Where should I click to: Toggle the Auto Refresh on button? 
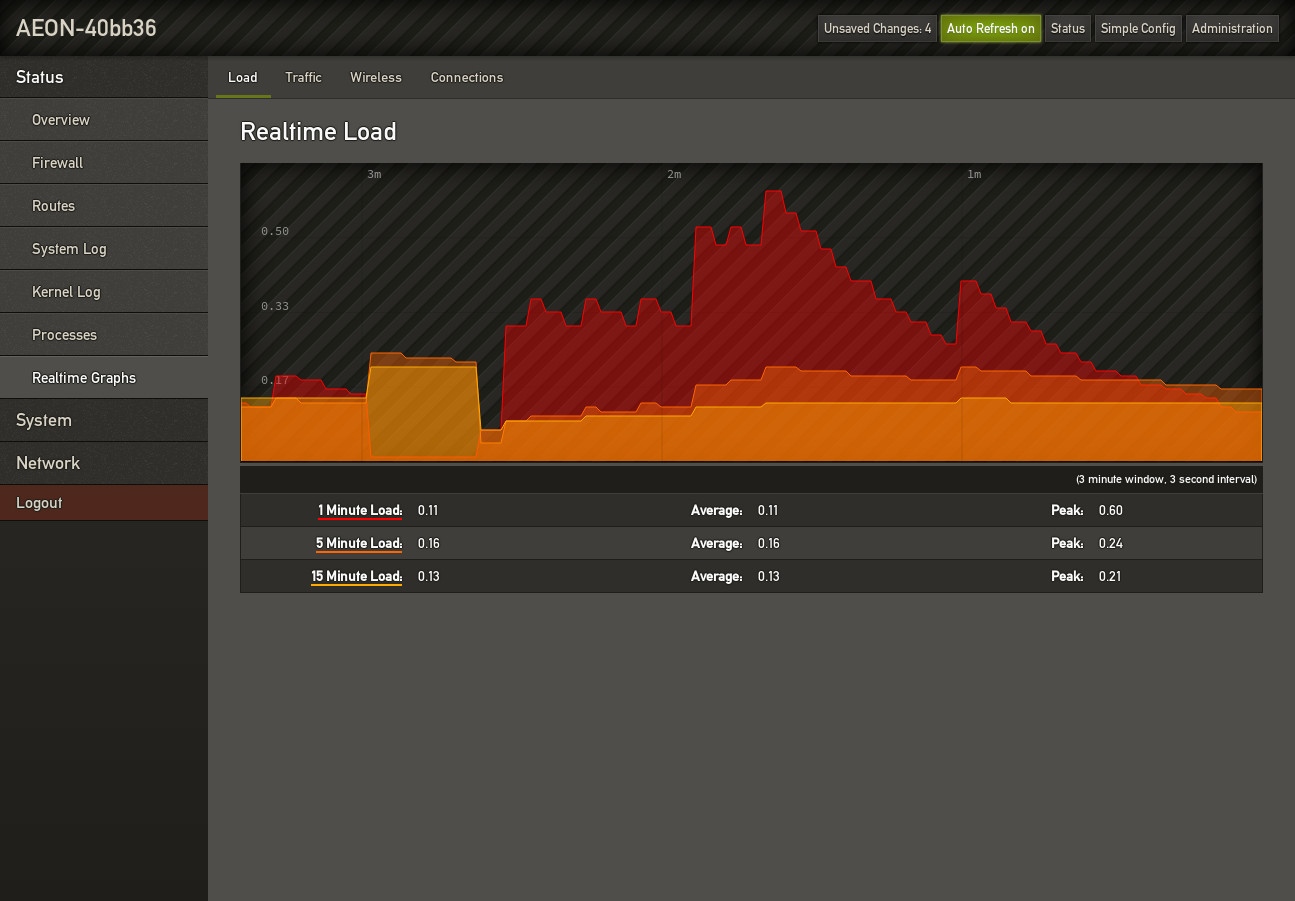click(990, 28)
